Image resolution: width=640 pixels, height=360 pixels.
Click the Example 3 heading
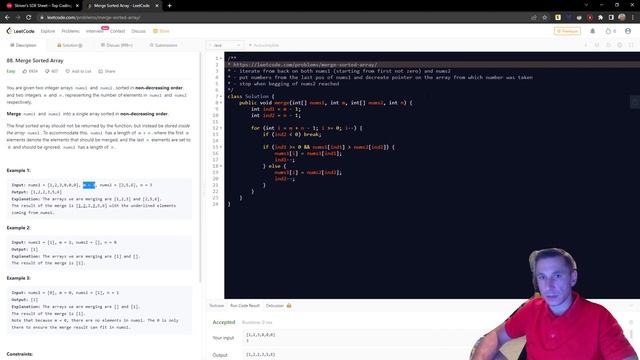(x=19, y=278)
